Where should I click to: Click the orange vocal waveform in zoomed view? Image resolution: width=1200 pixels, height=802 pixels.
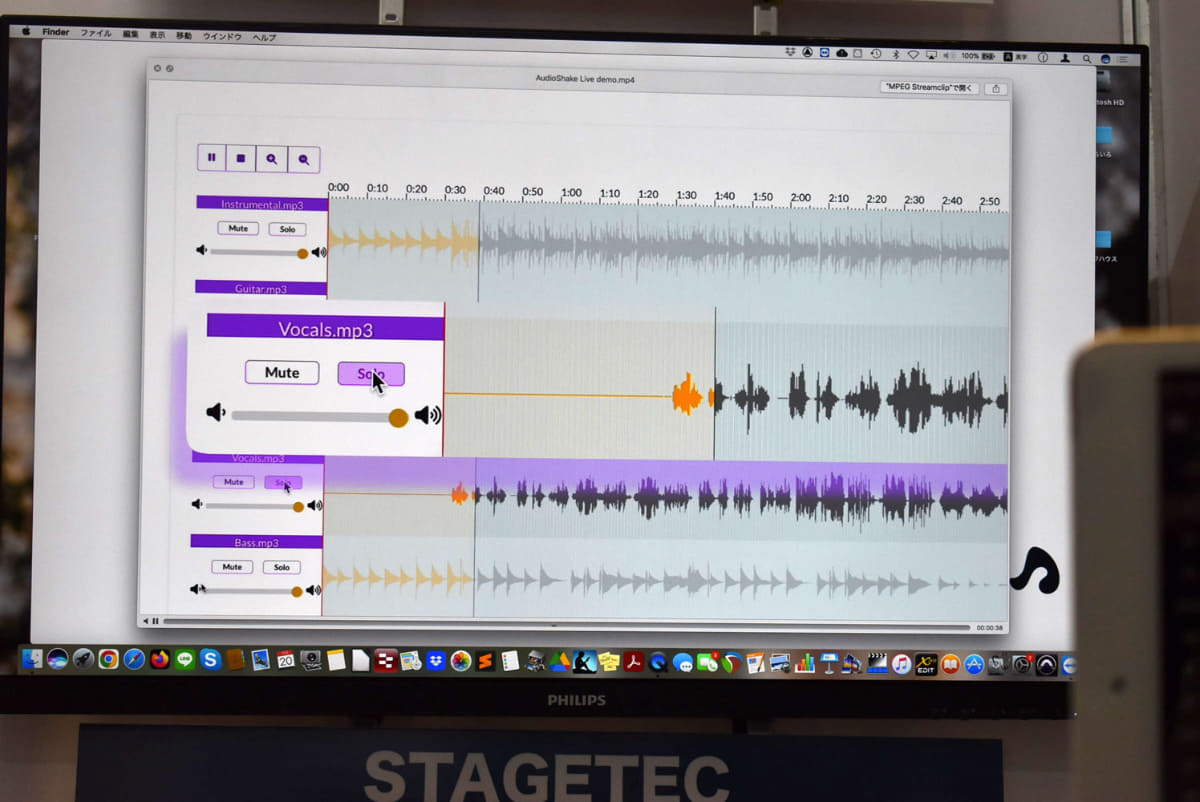(687, 395)
